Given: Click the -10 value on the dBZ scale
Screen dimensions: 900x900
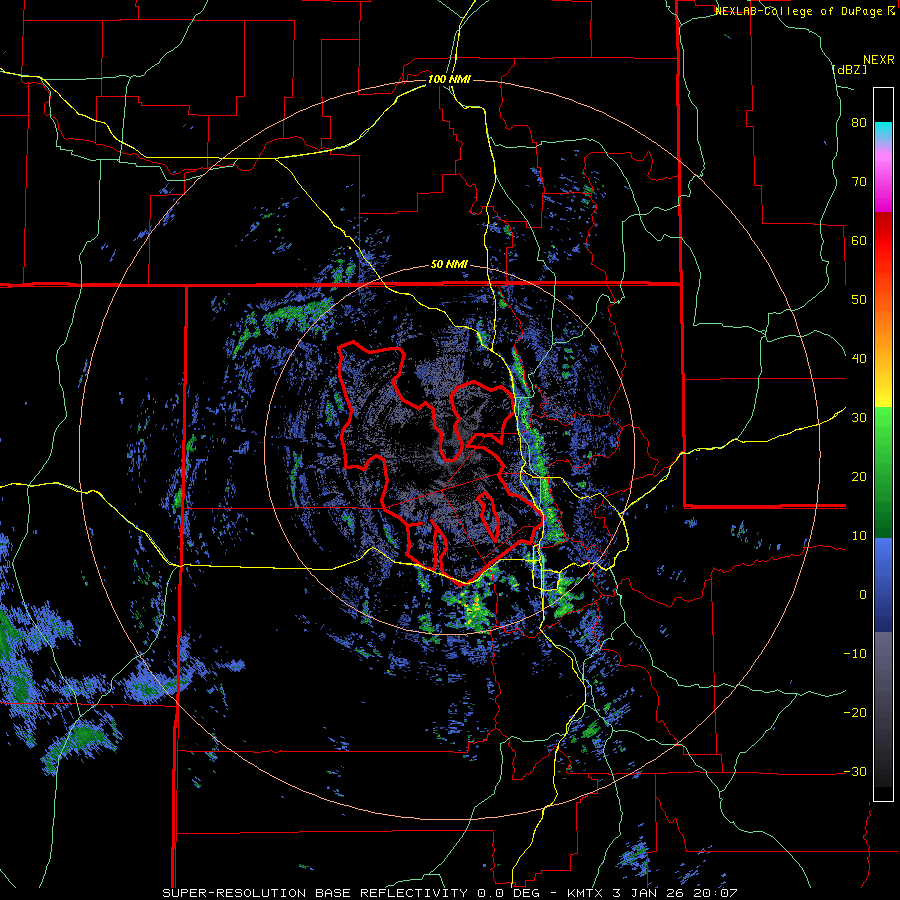Looking at the screenshot, I should pos(855,653).
